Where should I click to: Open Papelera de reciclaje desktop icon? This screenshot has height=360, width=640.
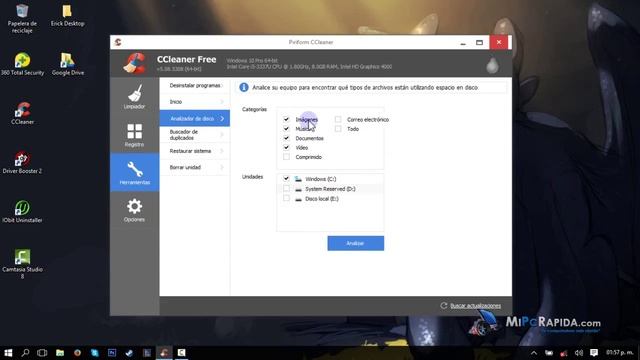(x=22, y=18)
